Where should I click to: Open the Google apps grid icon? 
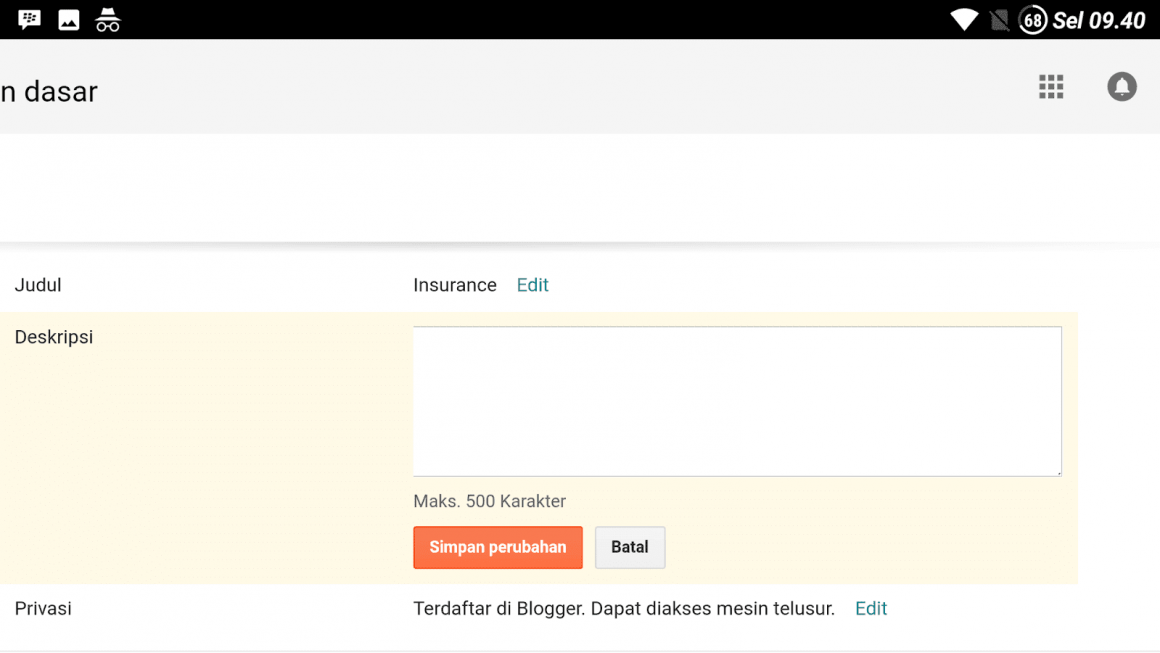(x=1051, y=87)
